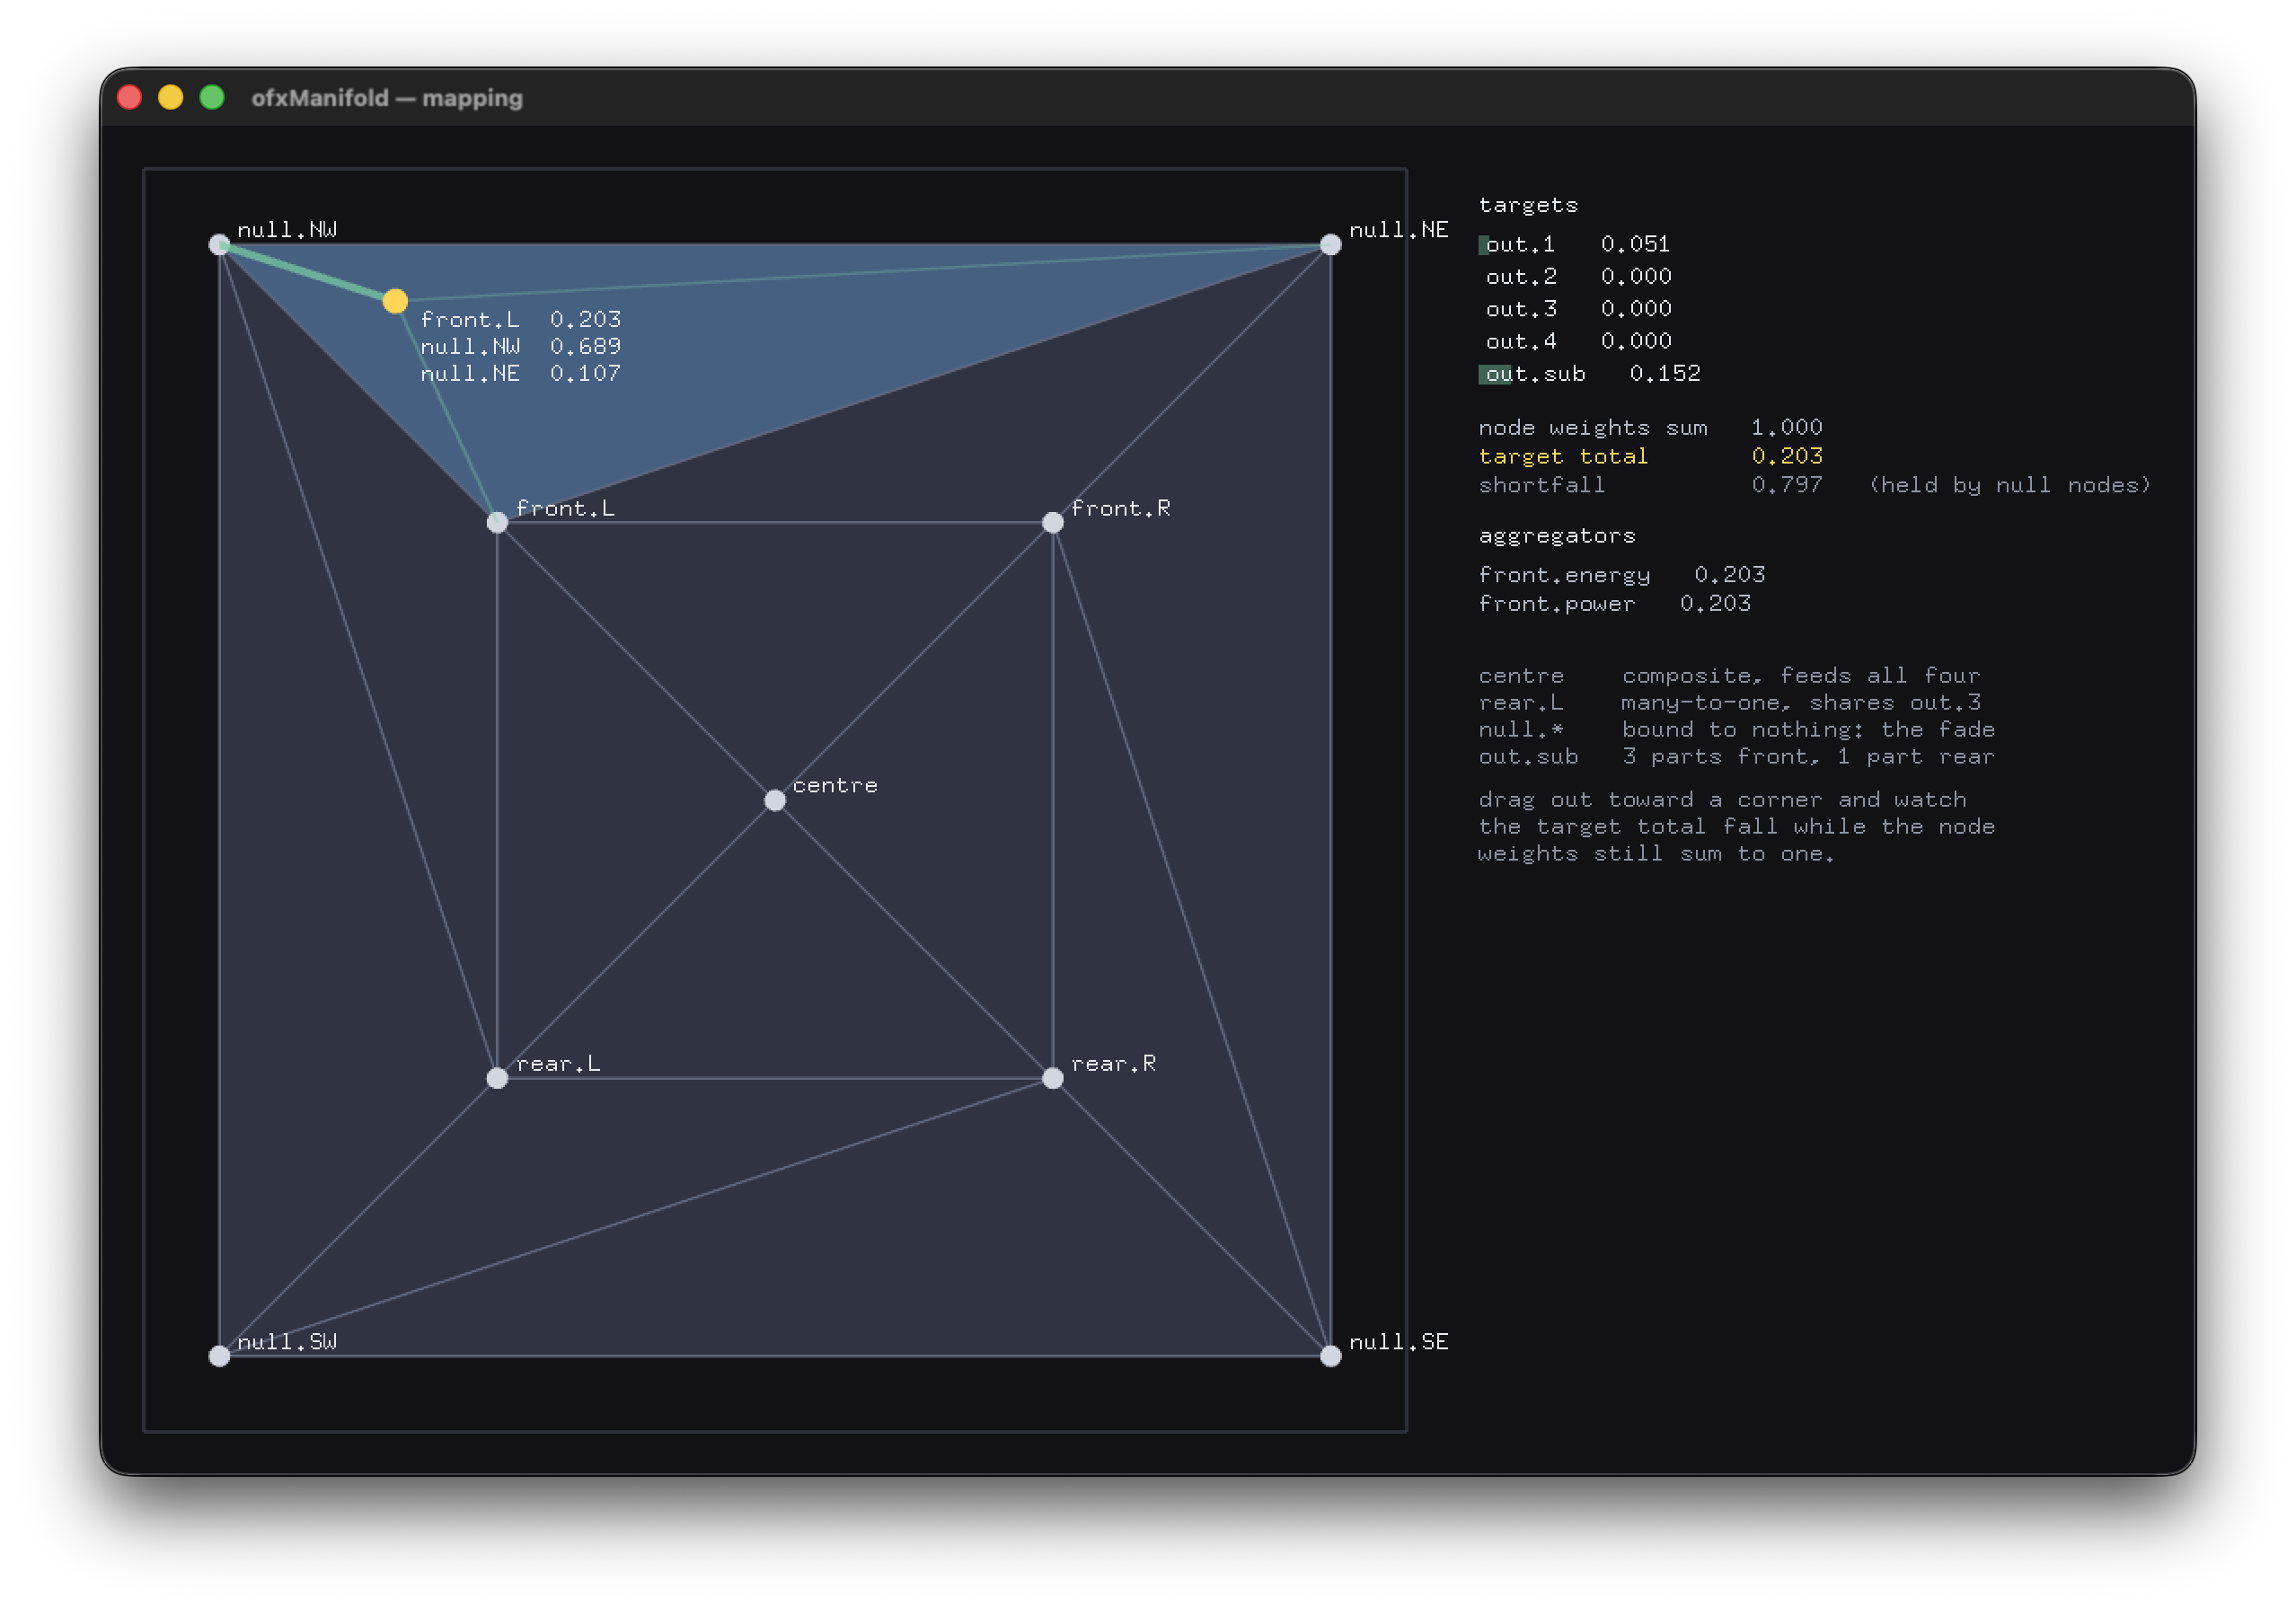The height and width of the screenshot is (1608, 2296).
Task: Click the front.energy aggregator value
Action: 1729,575
